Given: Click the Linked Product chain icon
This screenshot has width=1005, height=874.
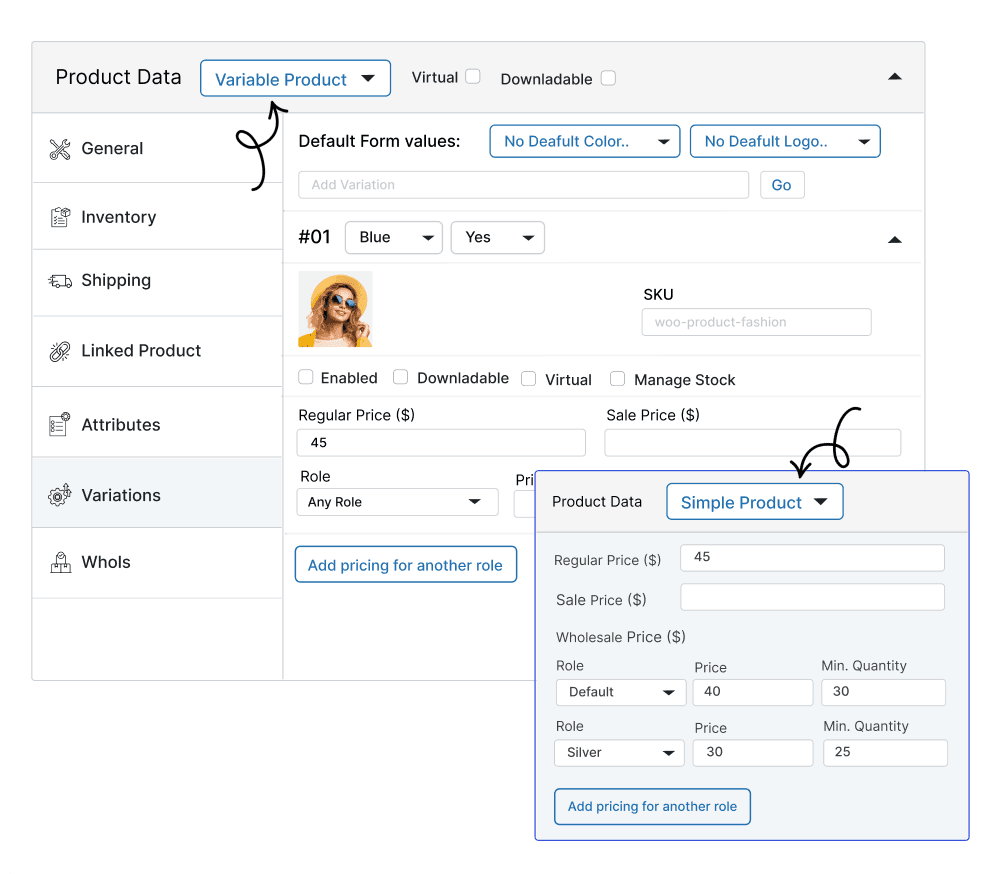Looking at the screenshot, I should click(x=60, y=351).
